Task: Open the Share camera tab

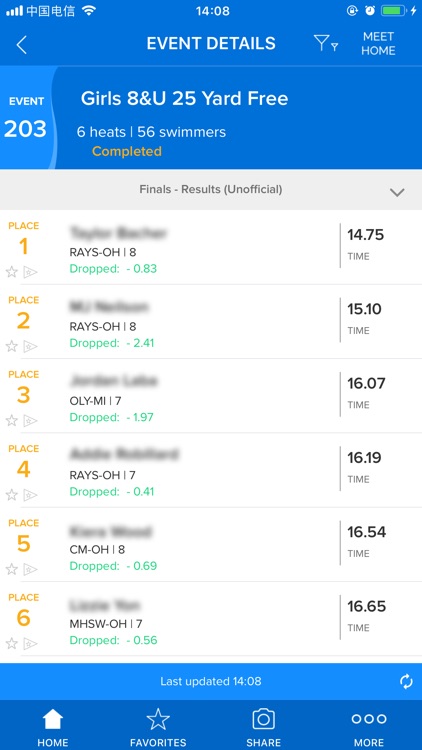Action: pyautogui.click(x=263, y=727)
